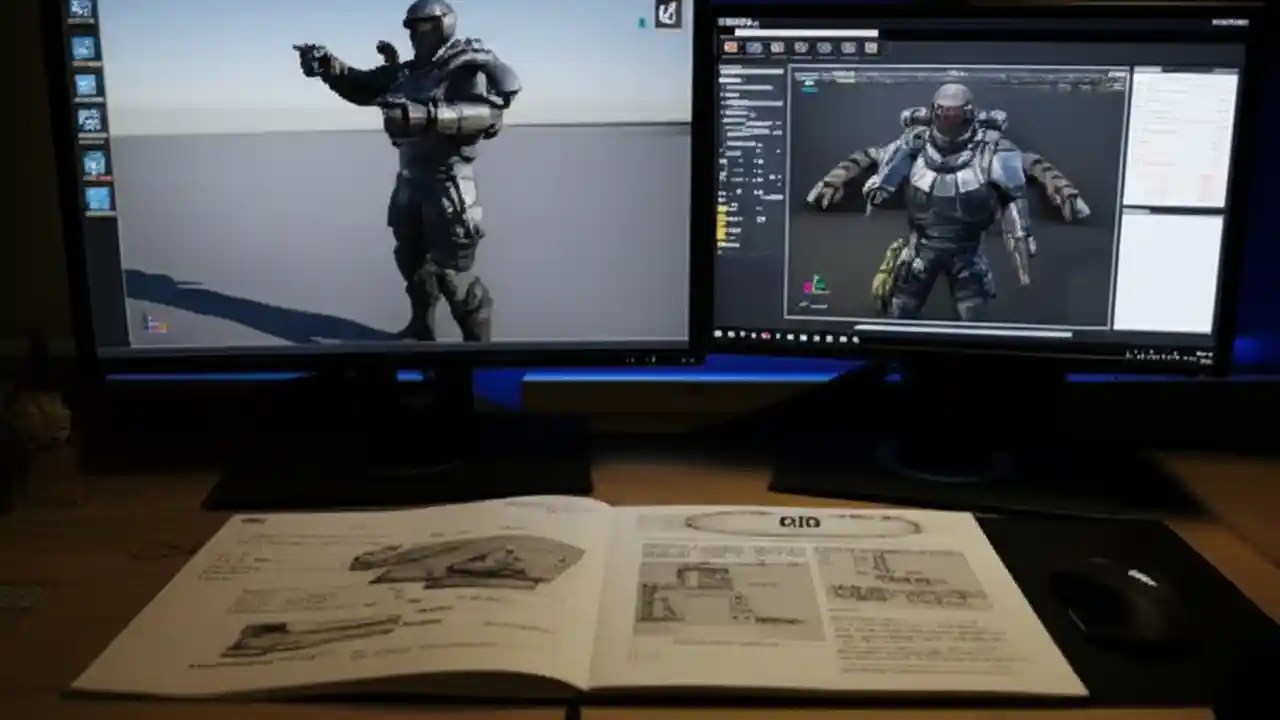Select the rightmost toolbar icon above the viewport
Screen dimensions: 1280x720
(x=871, y=47)
